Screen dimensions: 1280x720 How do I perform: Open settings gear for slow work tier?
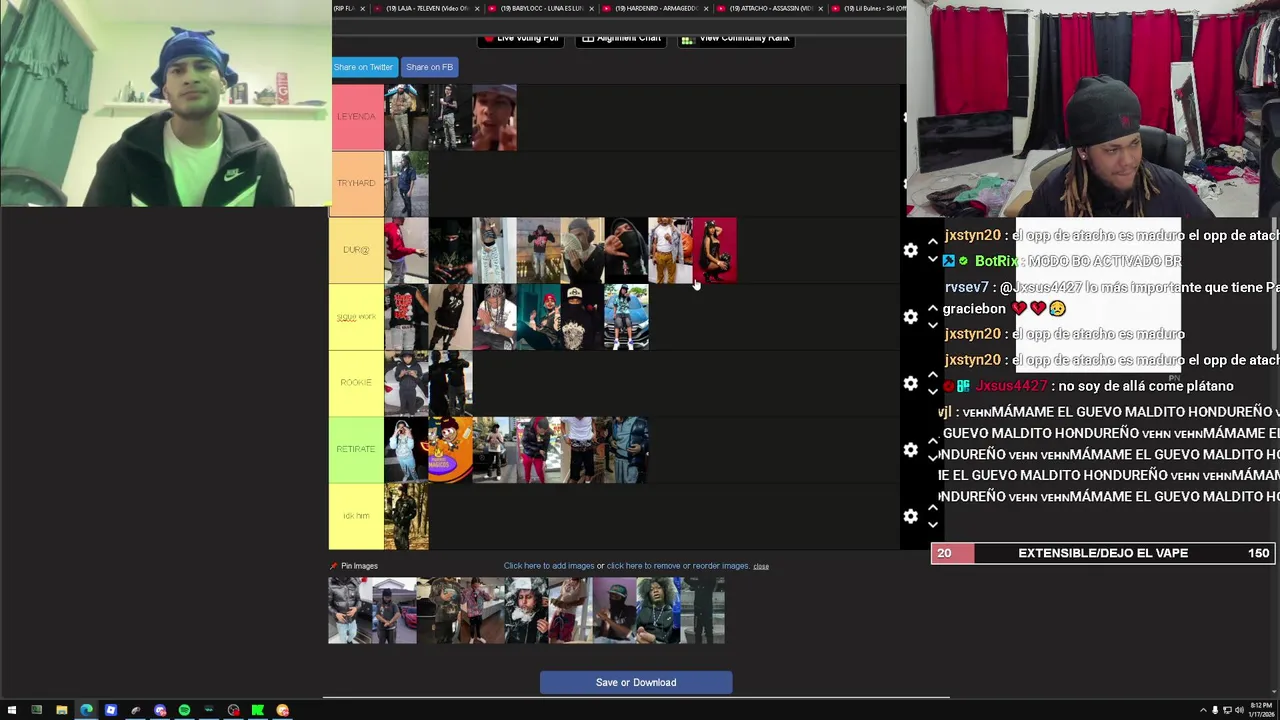tap(910, 317)
